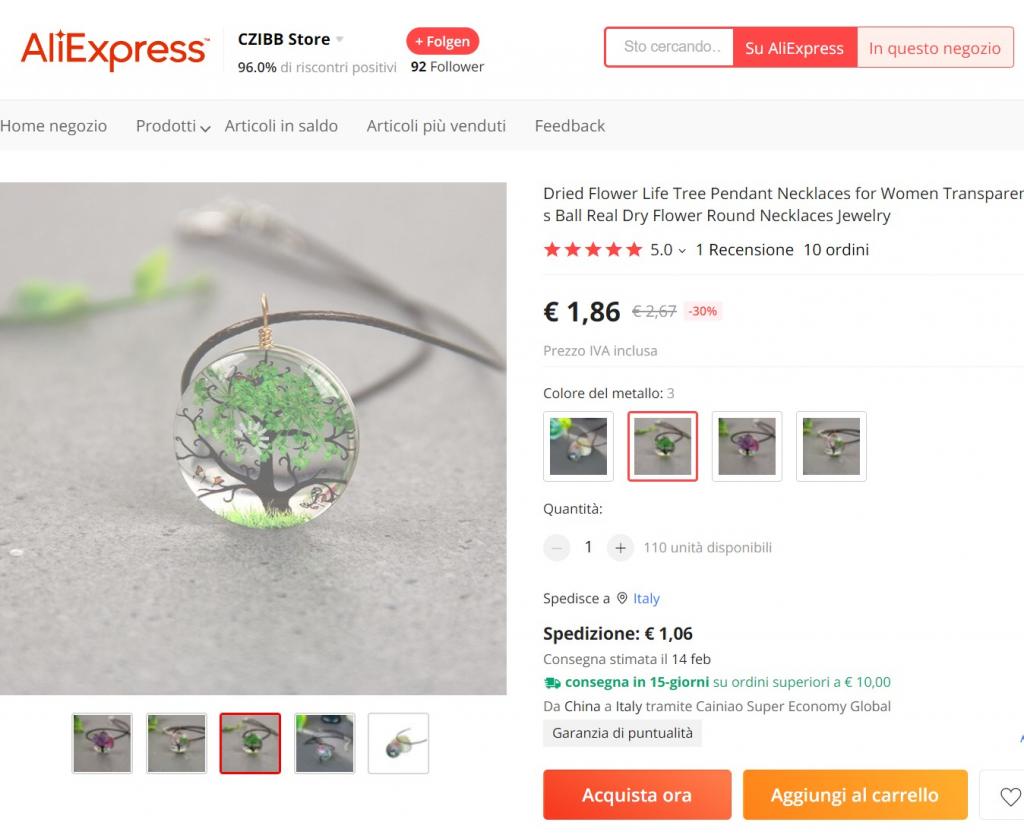Image resolution: width=1024 pixels, height=835 pixels.
Task: Click the Sto cercando search field
Action: (669, 47)
